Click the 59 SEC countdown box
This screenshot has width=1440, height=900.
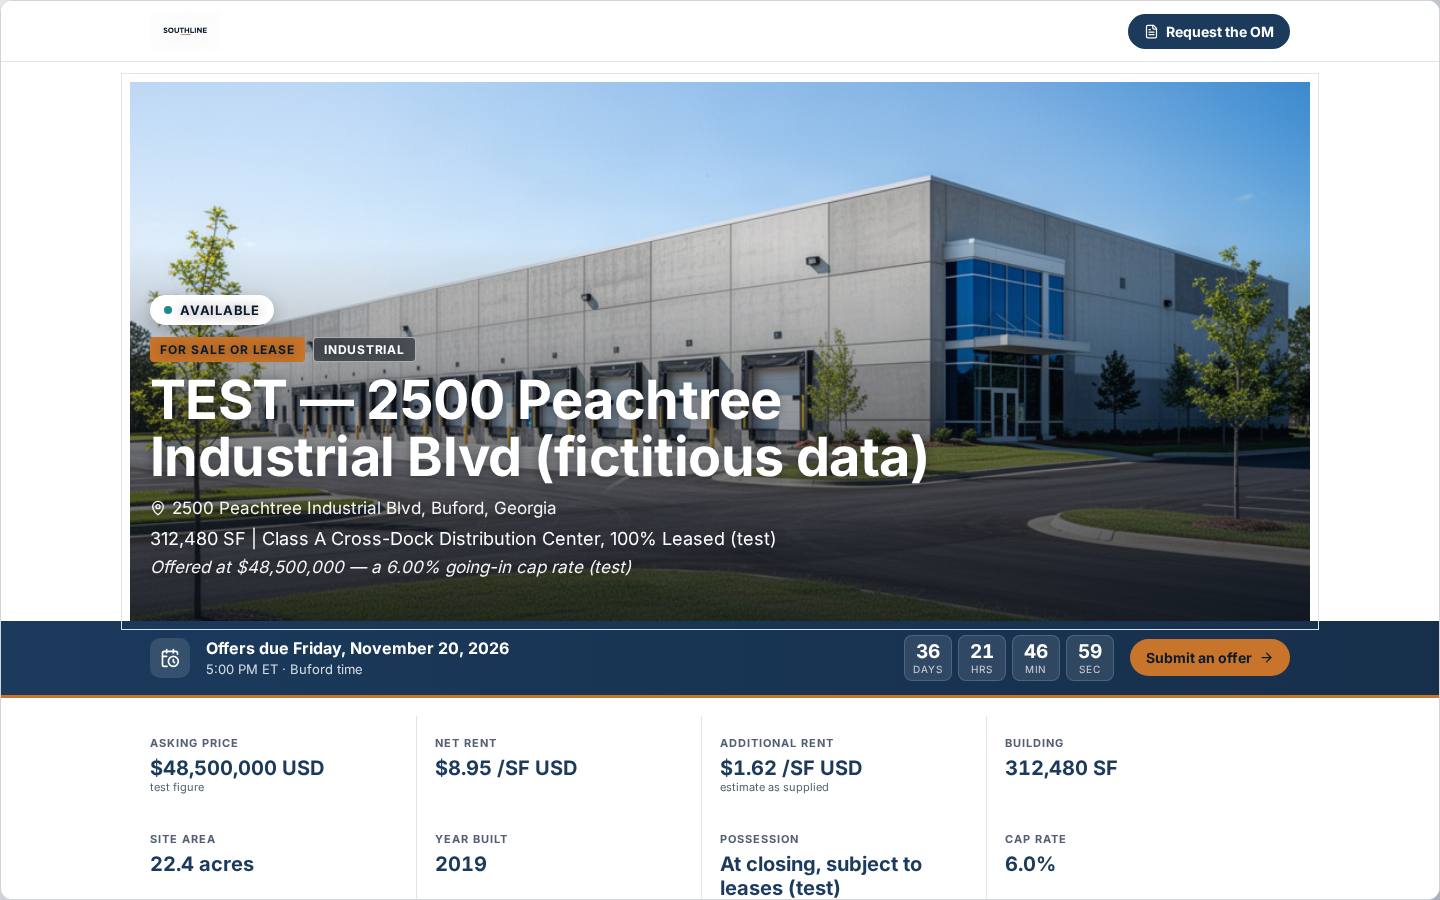click(1090, 658)
